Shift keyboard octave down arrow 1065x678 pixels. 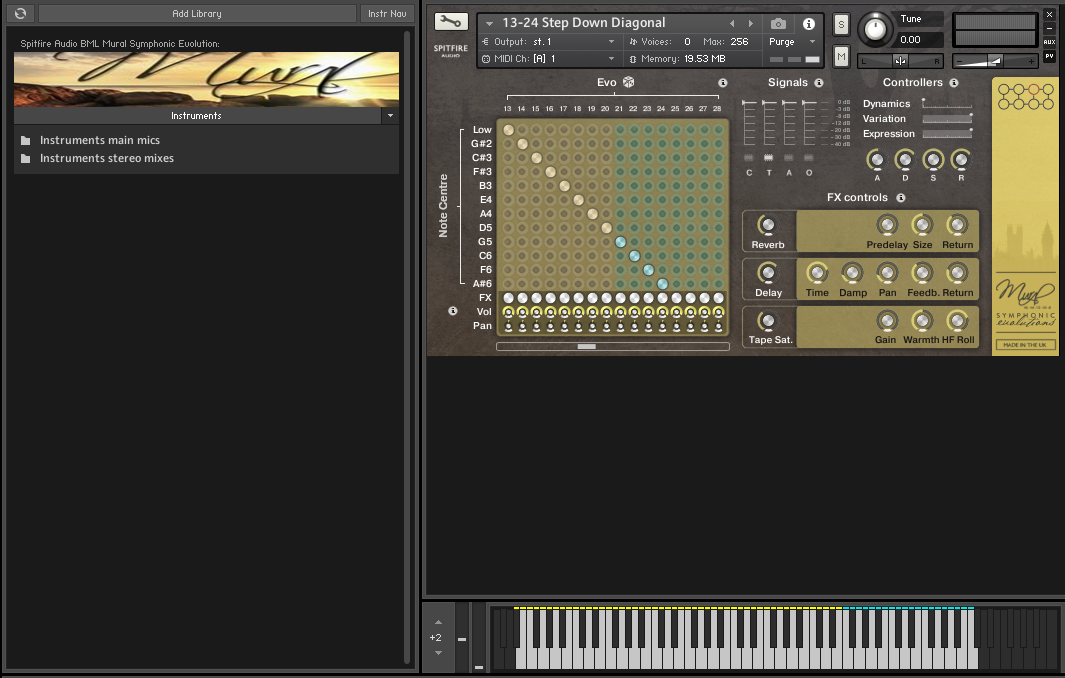point(438,653)
